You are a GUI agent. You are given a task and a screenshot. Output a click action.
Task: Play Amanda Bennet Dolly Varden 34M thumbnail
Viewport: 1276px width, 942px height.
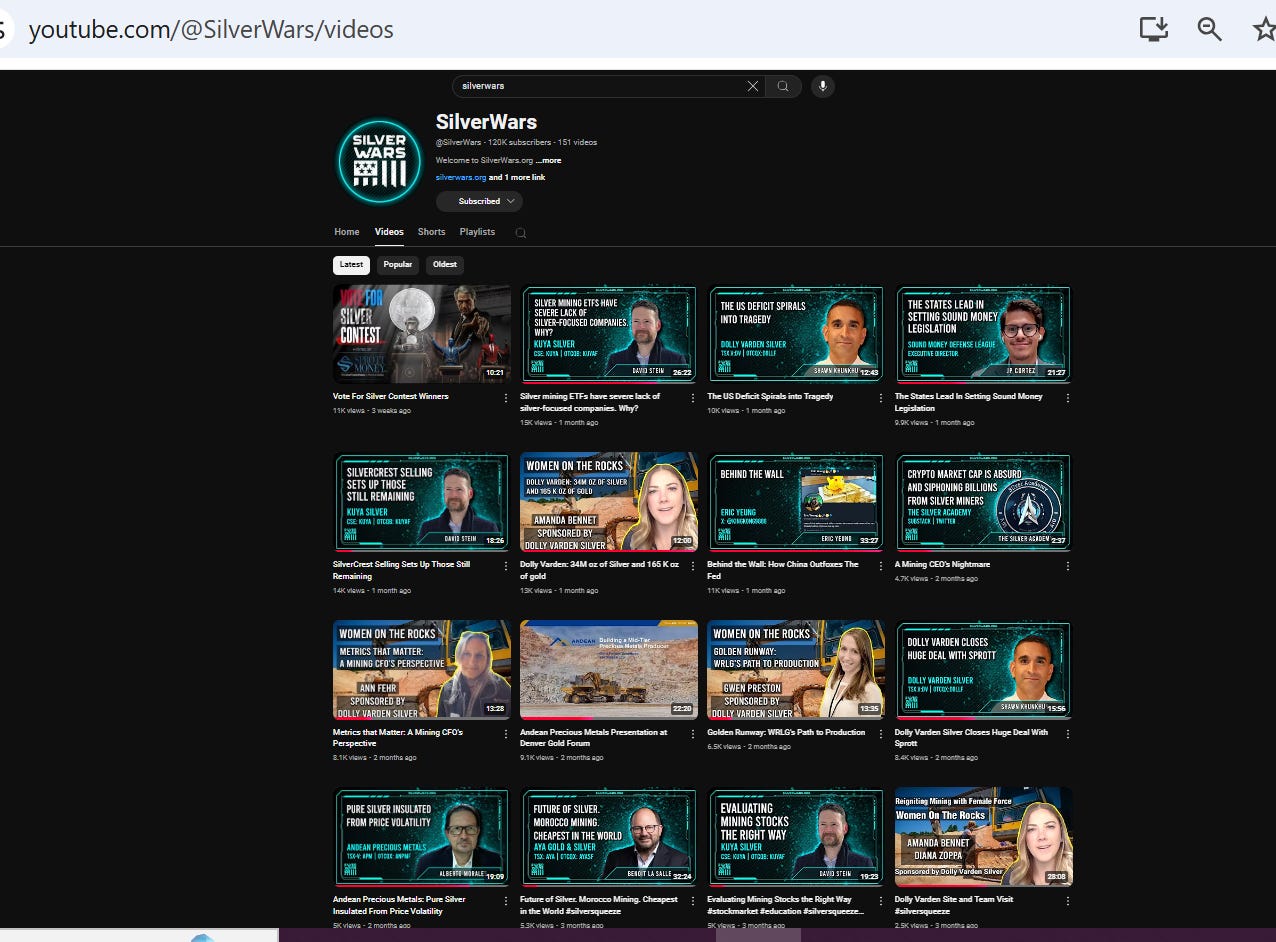pyautogui.click(x=609, y=502)
